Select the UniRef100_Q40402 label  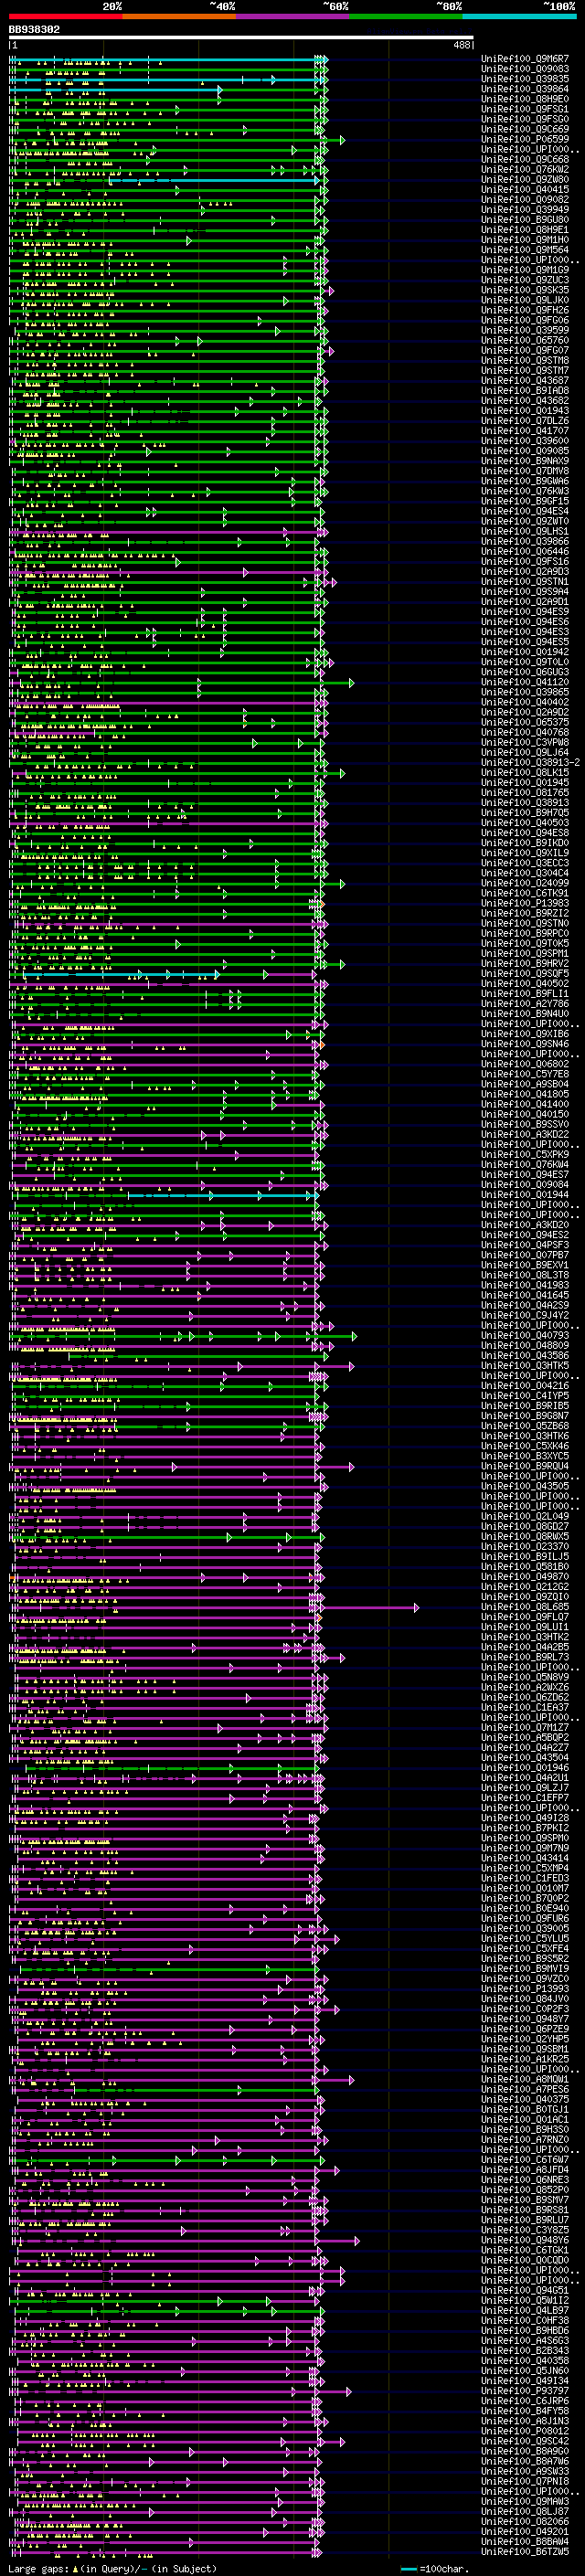(x=525, y=702)
